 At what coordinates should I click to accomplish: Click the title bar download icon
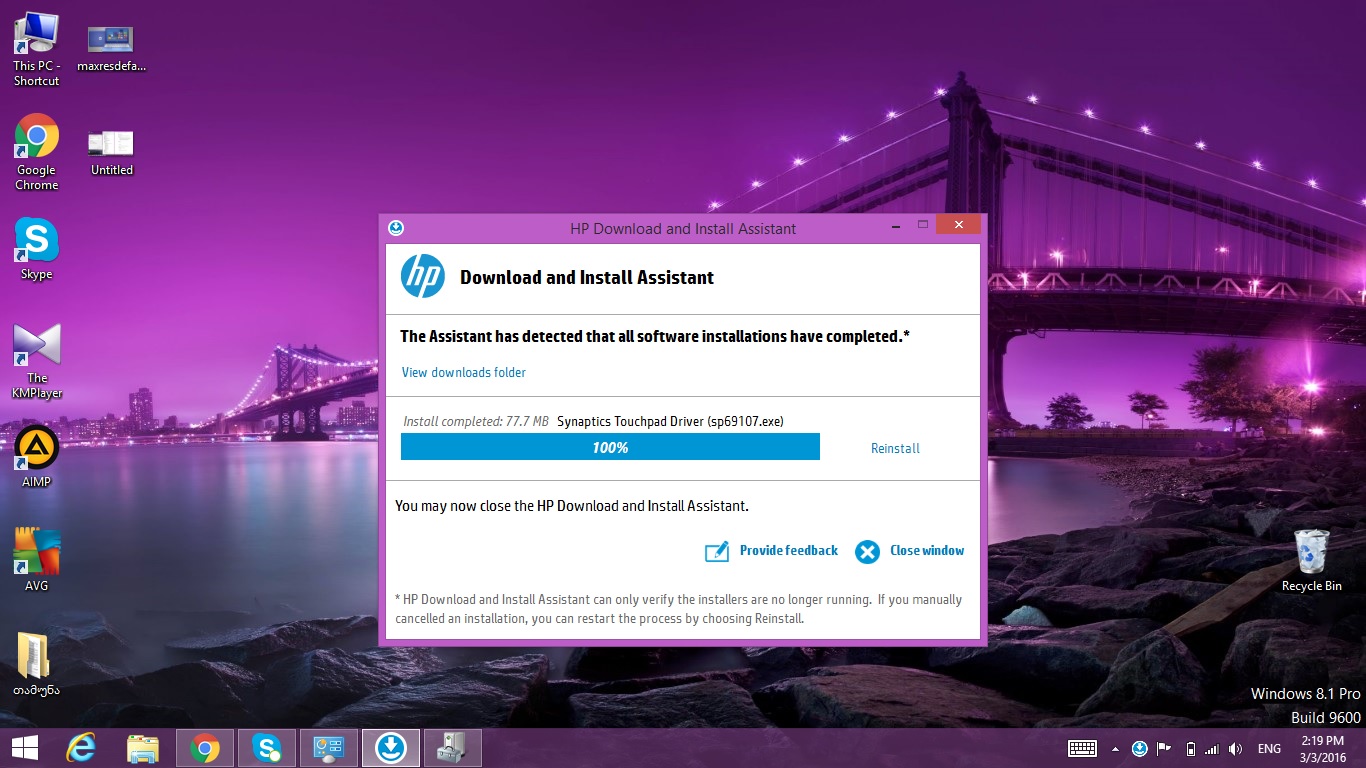click(x=396, y=228)
